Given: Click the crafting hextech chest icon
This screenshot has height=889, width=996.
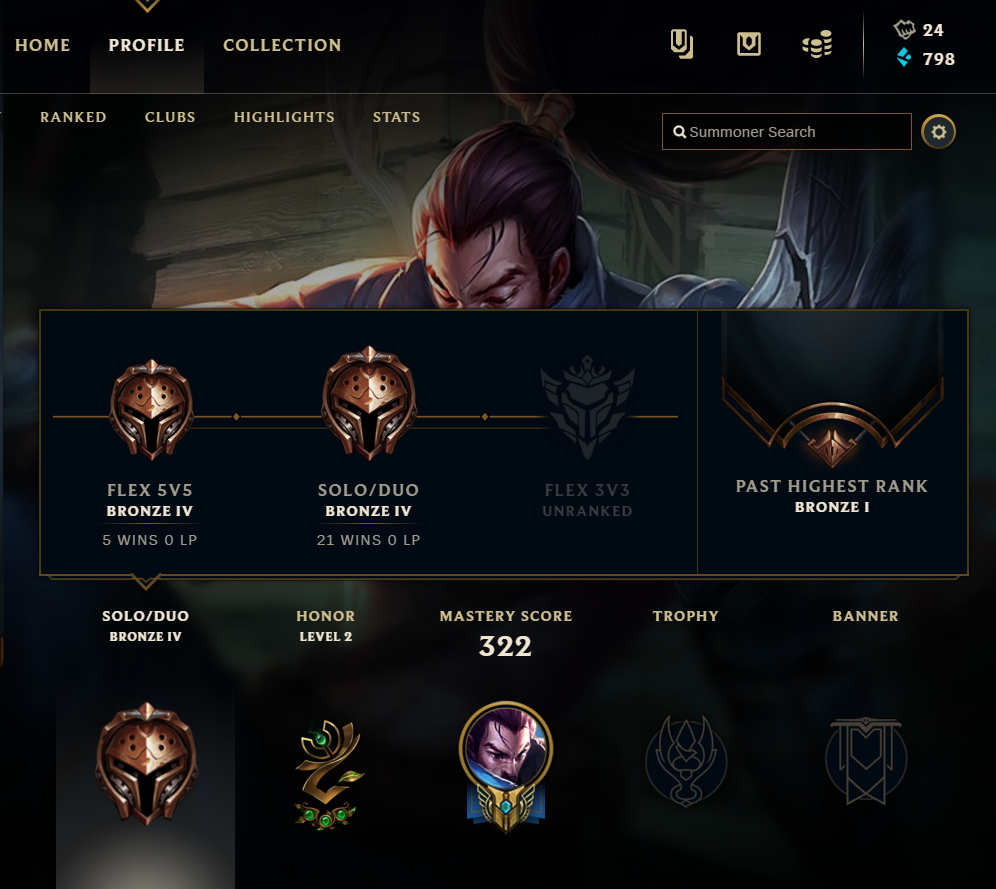Looking at the screenshot, I should coord(749,44).
